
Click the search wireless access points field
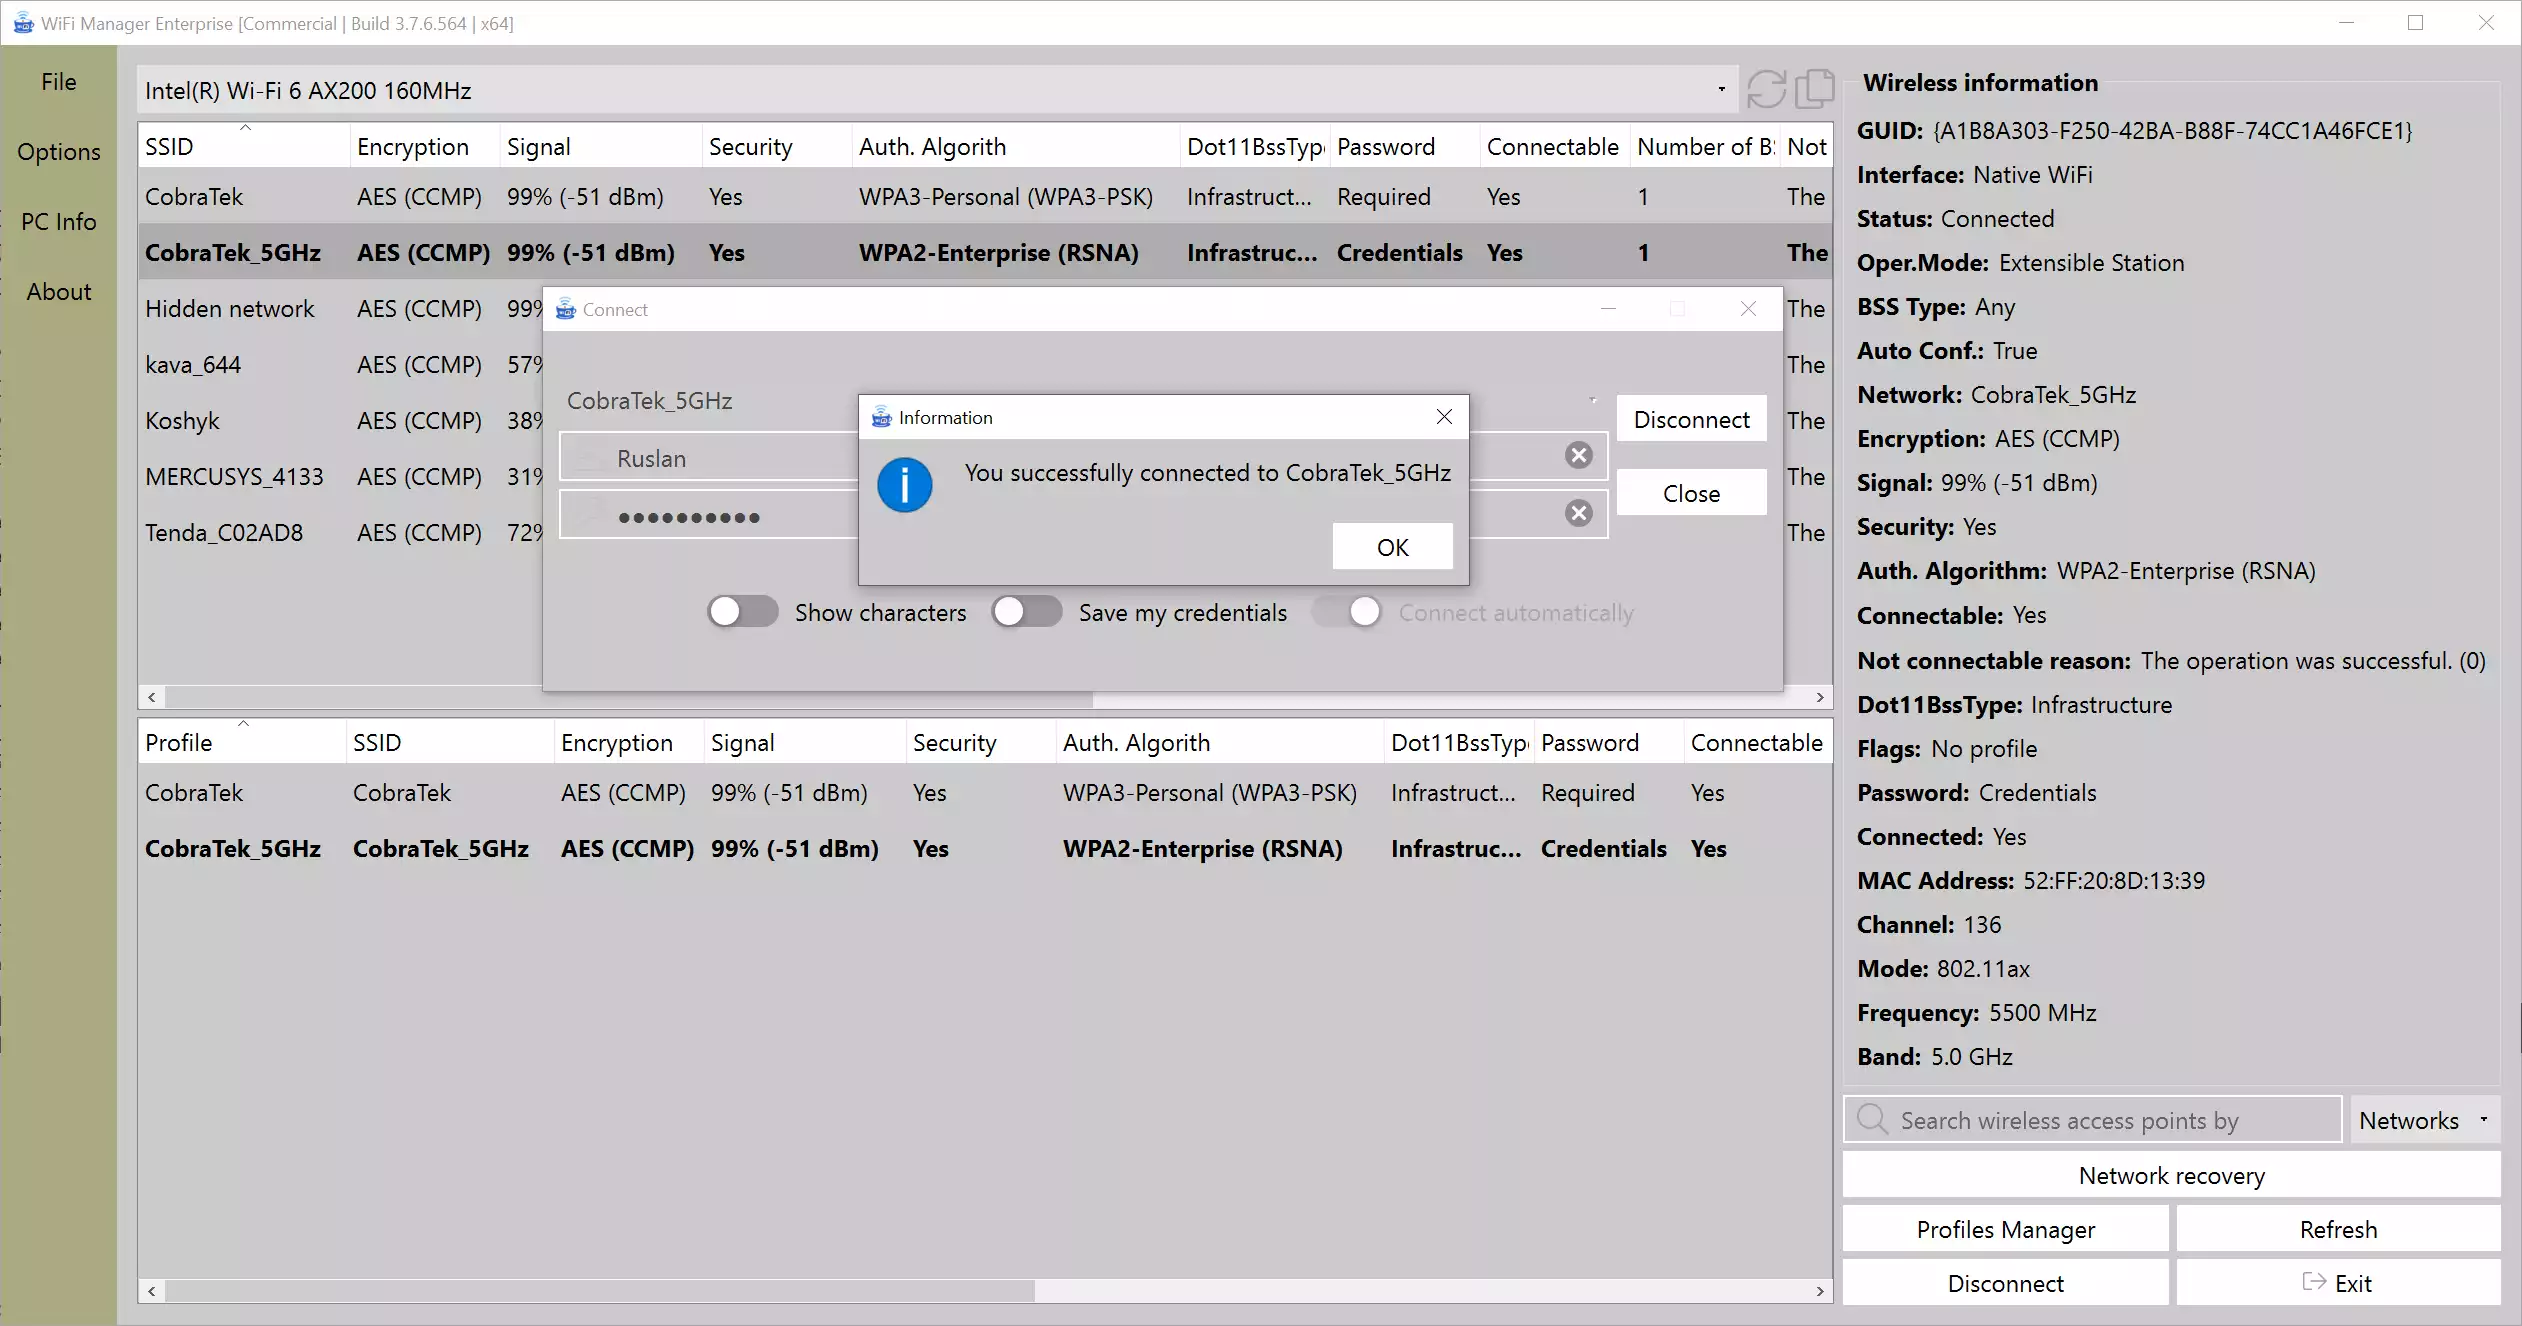[x=2092, y=1120]
